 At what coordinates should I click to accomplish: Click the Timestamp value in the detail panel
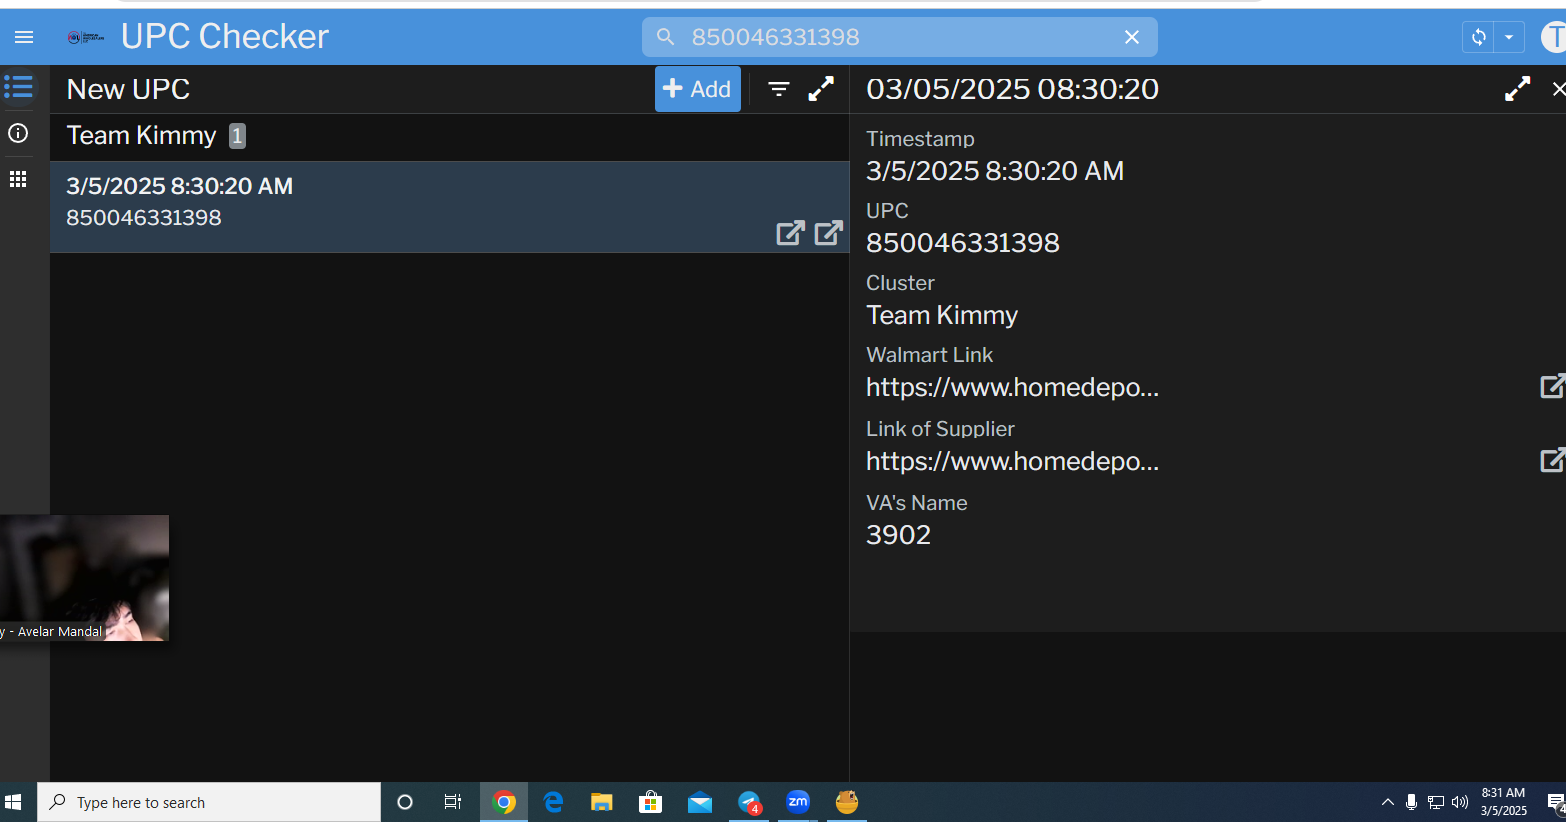pos(995,171)
